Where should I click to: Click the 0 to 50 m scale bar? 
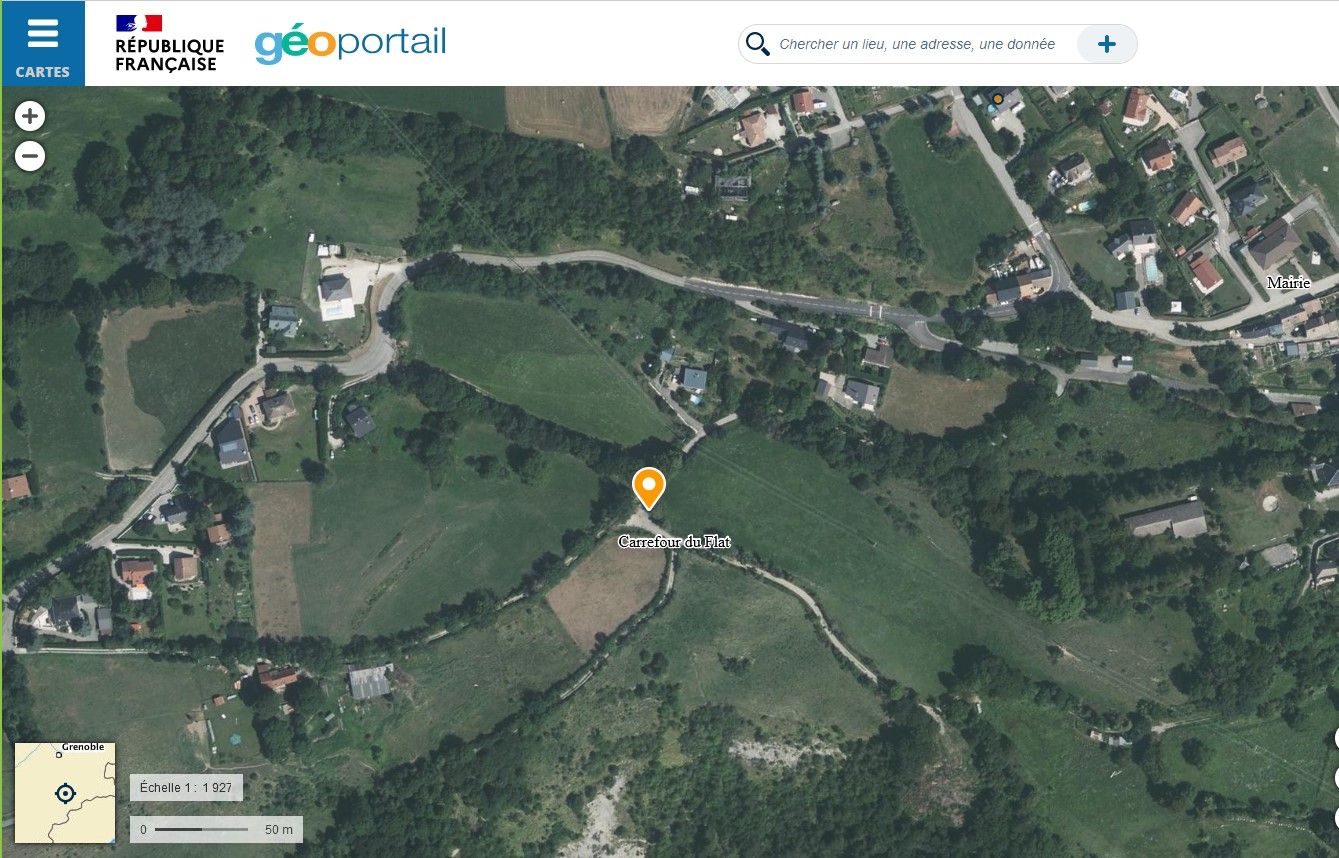coord(216,829)
